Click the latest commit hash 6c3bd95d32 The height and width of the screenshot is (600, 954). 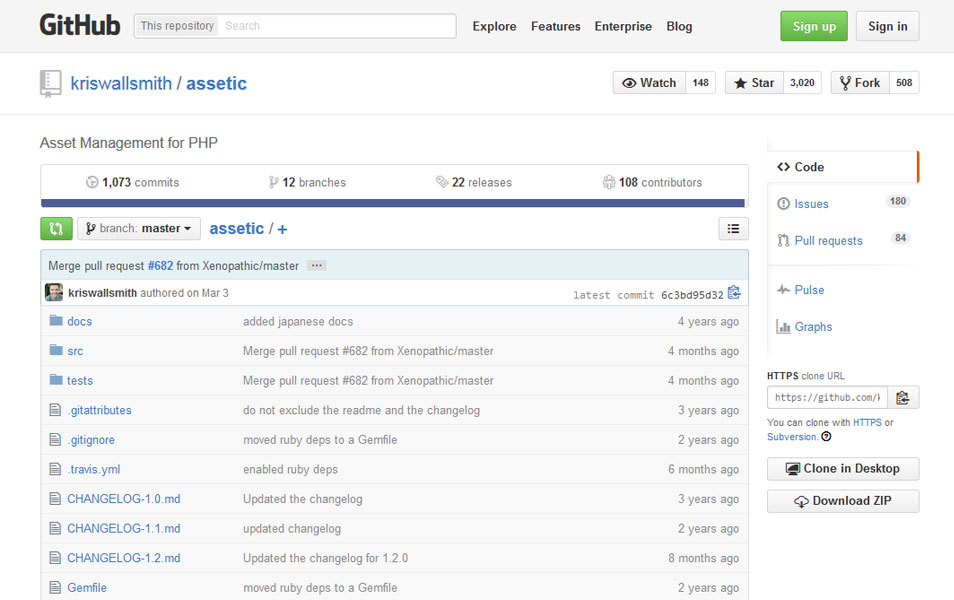click(x=692, y=295)
